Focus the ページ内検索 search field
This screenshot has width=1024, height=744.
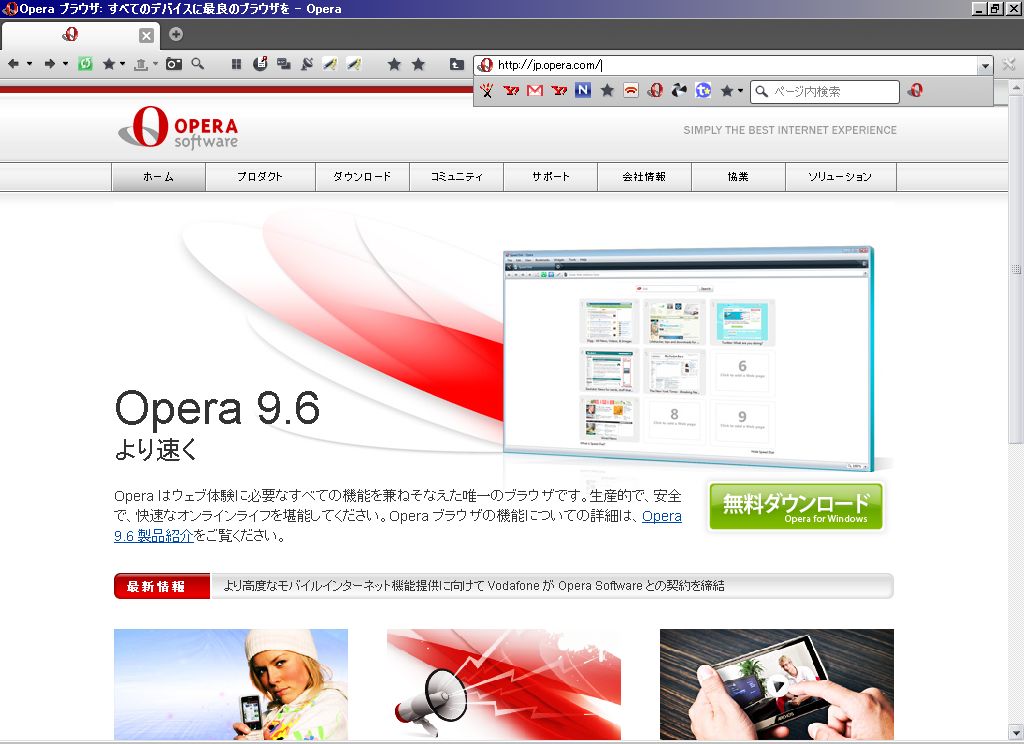point(825,91)
